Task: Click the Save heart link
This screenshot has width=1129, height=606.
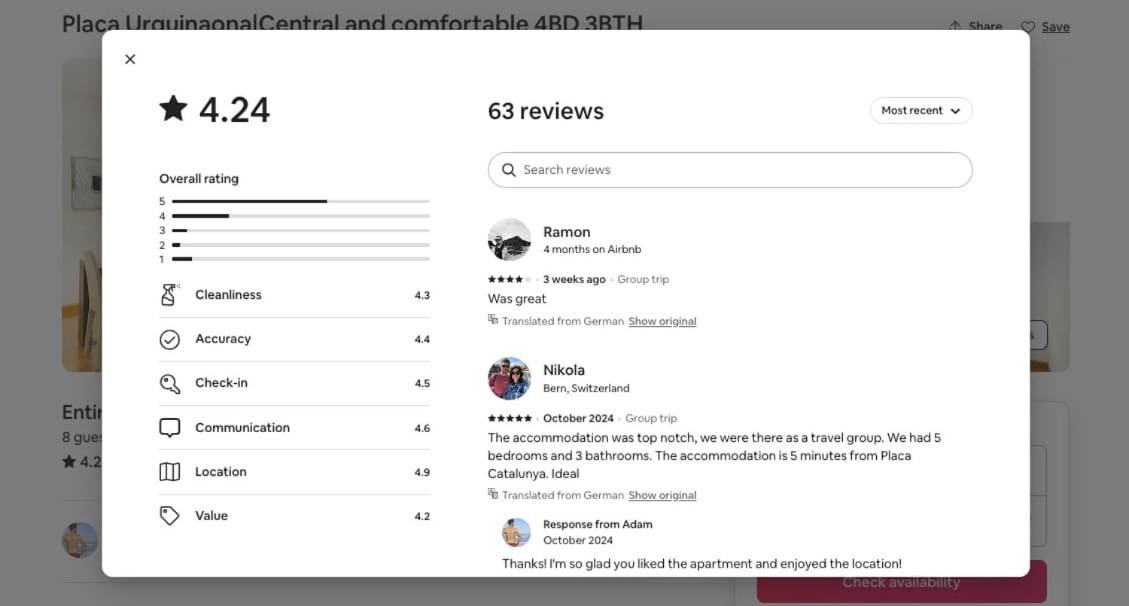Action: tap(1045, 27)
